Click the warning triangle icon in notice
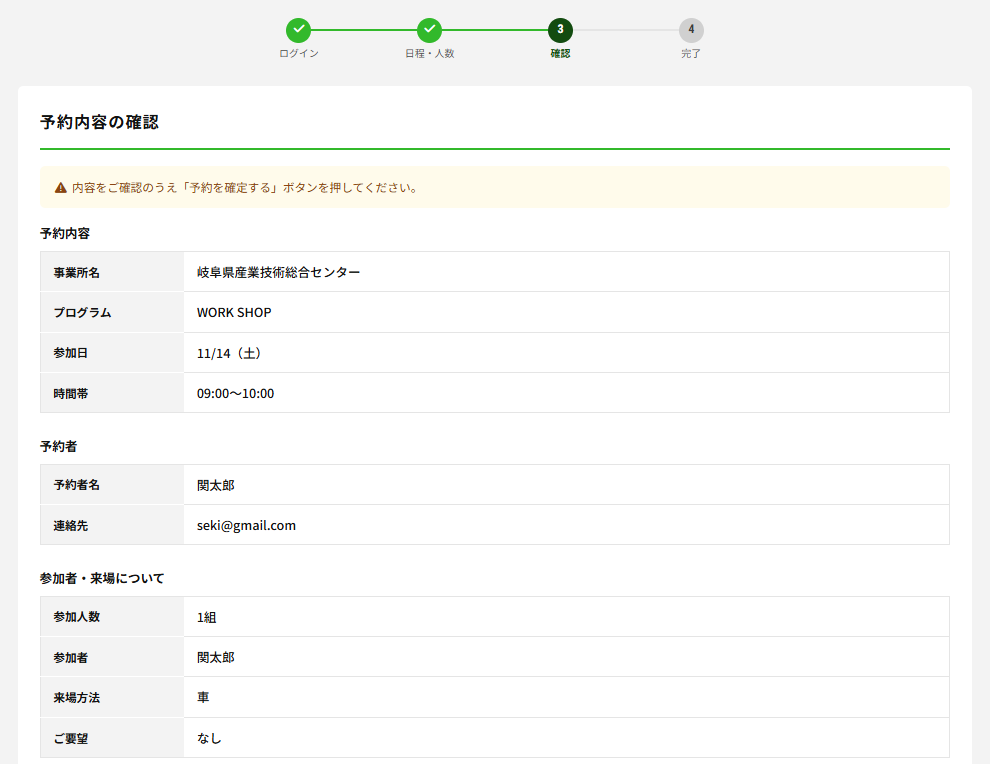Viewport: 990px width, 764px height. coord(61,188)
